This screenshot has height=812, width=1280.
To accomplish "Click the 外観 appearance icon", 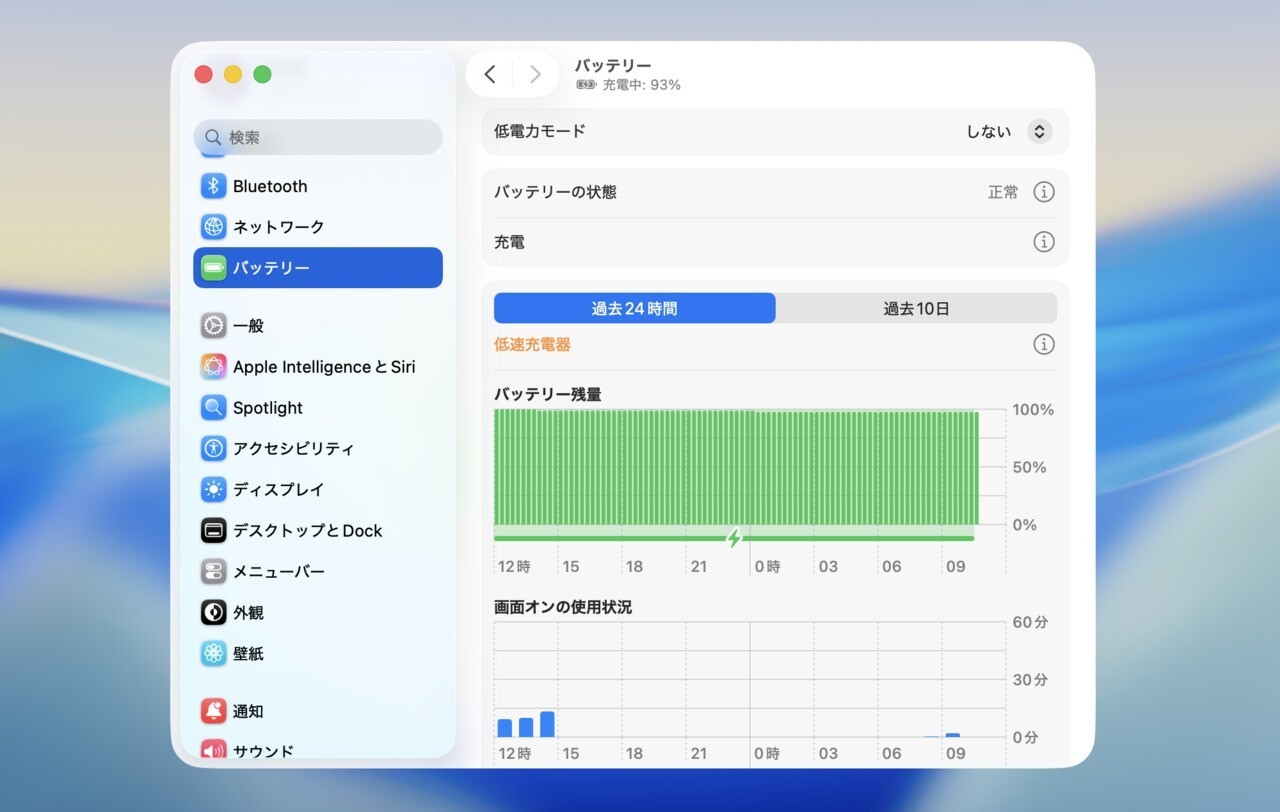I will click(213, 613).
